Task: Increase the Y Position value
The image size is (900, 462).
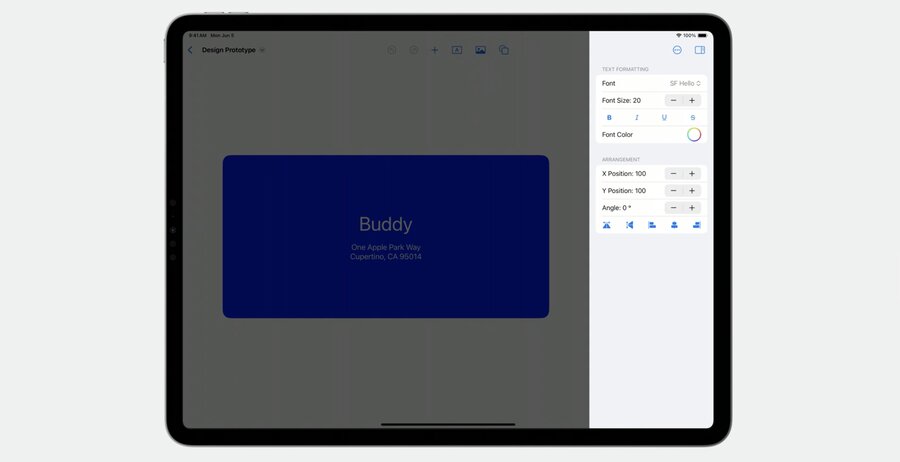Action: [692, 191]
